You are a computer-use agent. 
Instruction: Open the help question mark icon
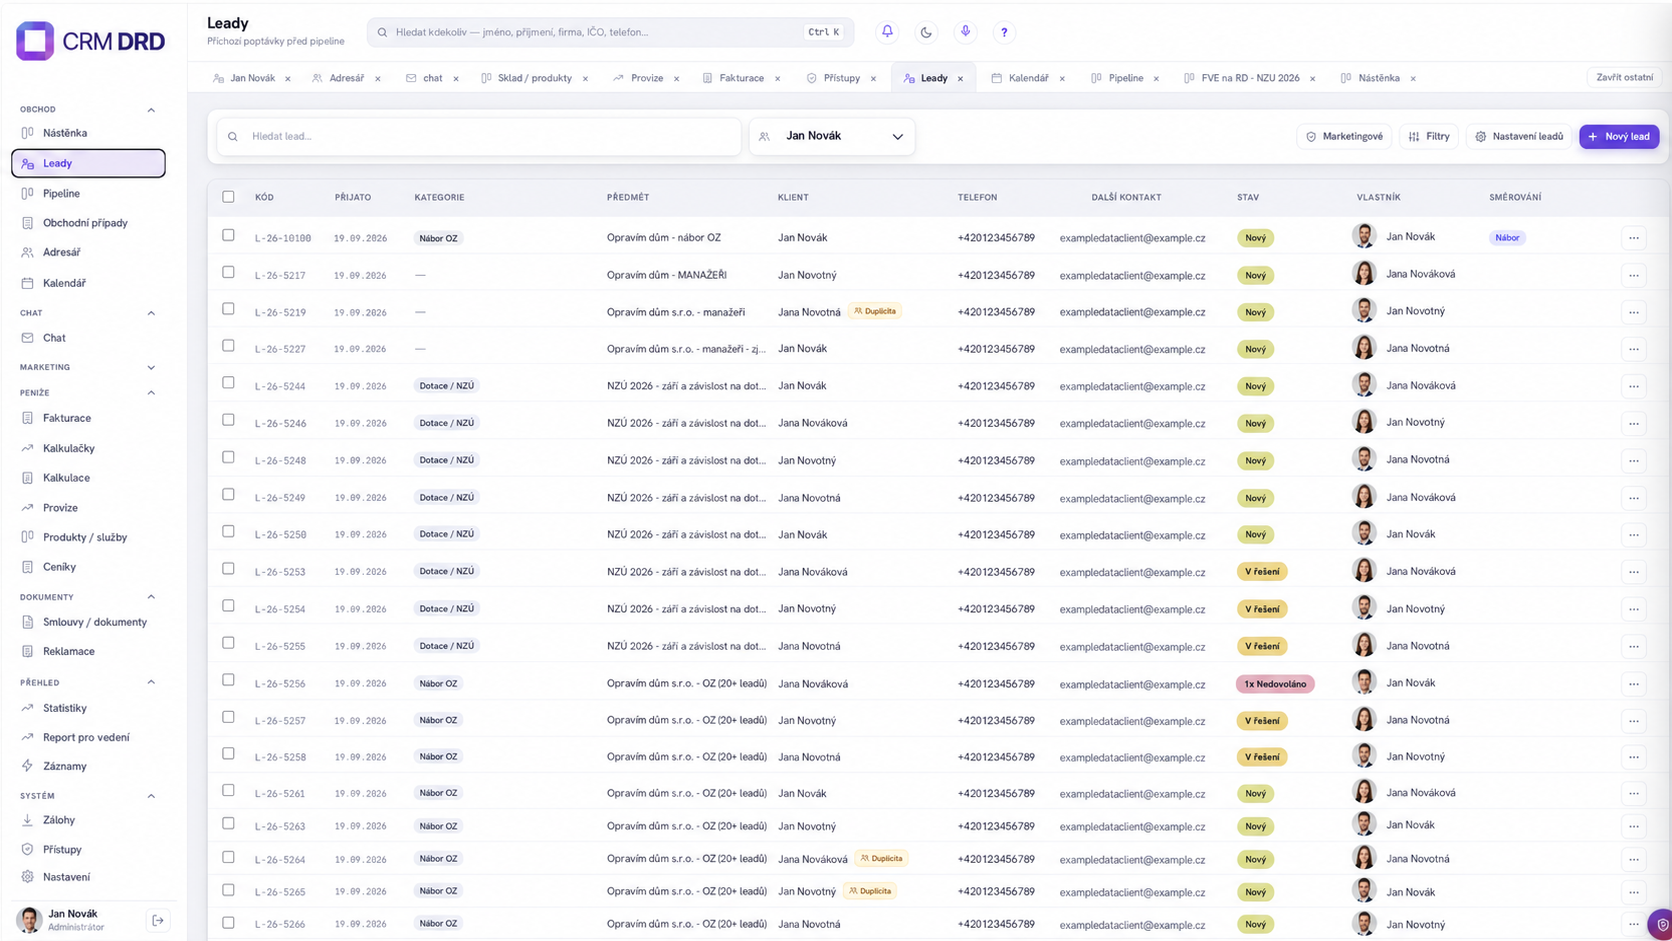(1004, 32)
